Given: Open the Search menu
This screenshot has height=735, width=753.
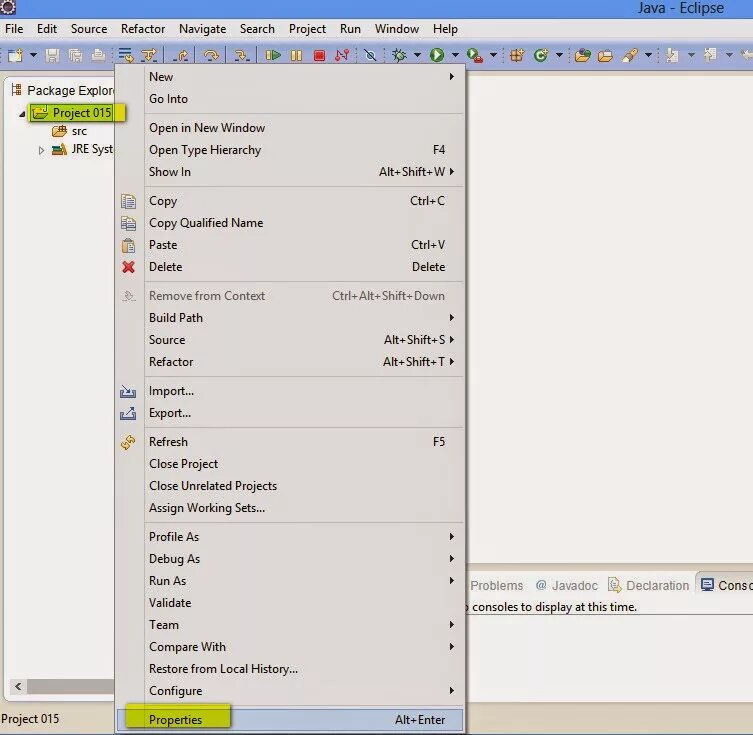Looking at the screenshot, I should coord(257,29).
